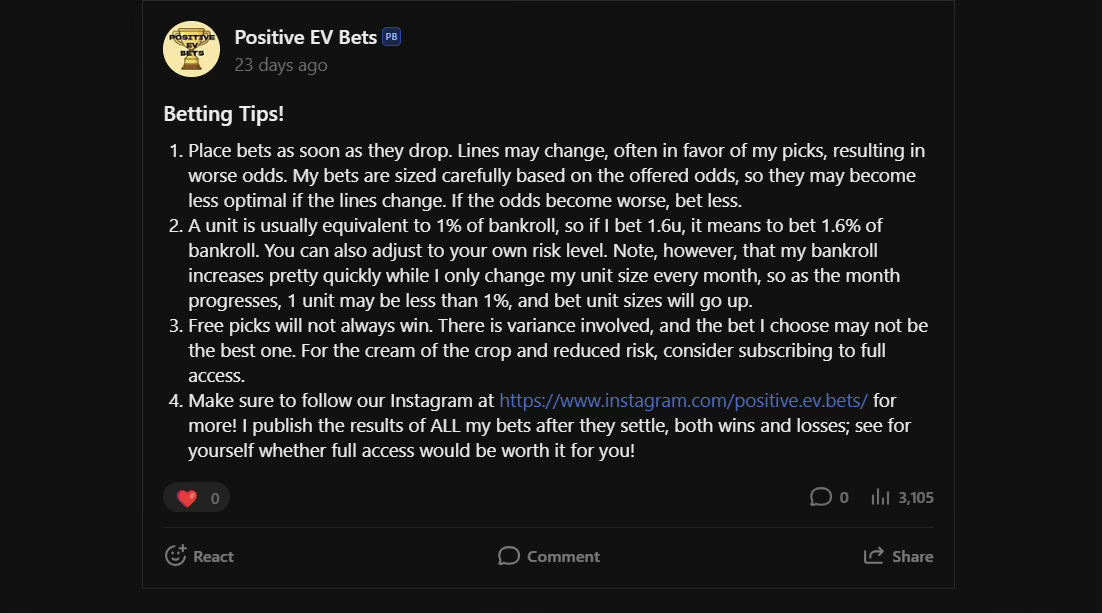This screenshot has width=1102, height=613.
Task: Click the comment count number beside the bubble
Action: click(844, 497)
